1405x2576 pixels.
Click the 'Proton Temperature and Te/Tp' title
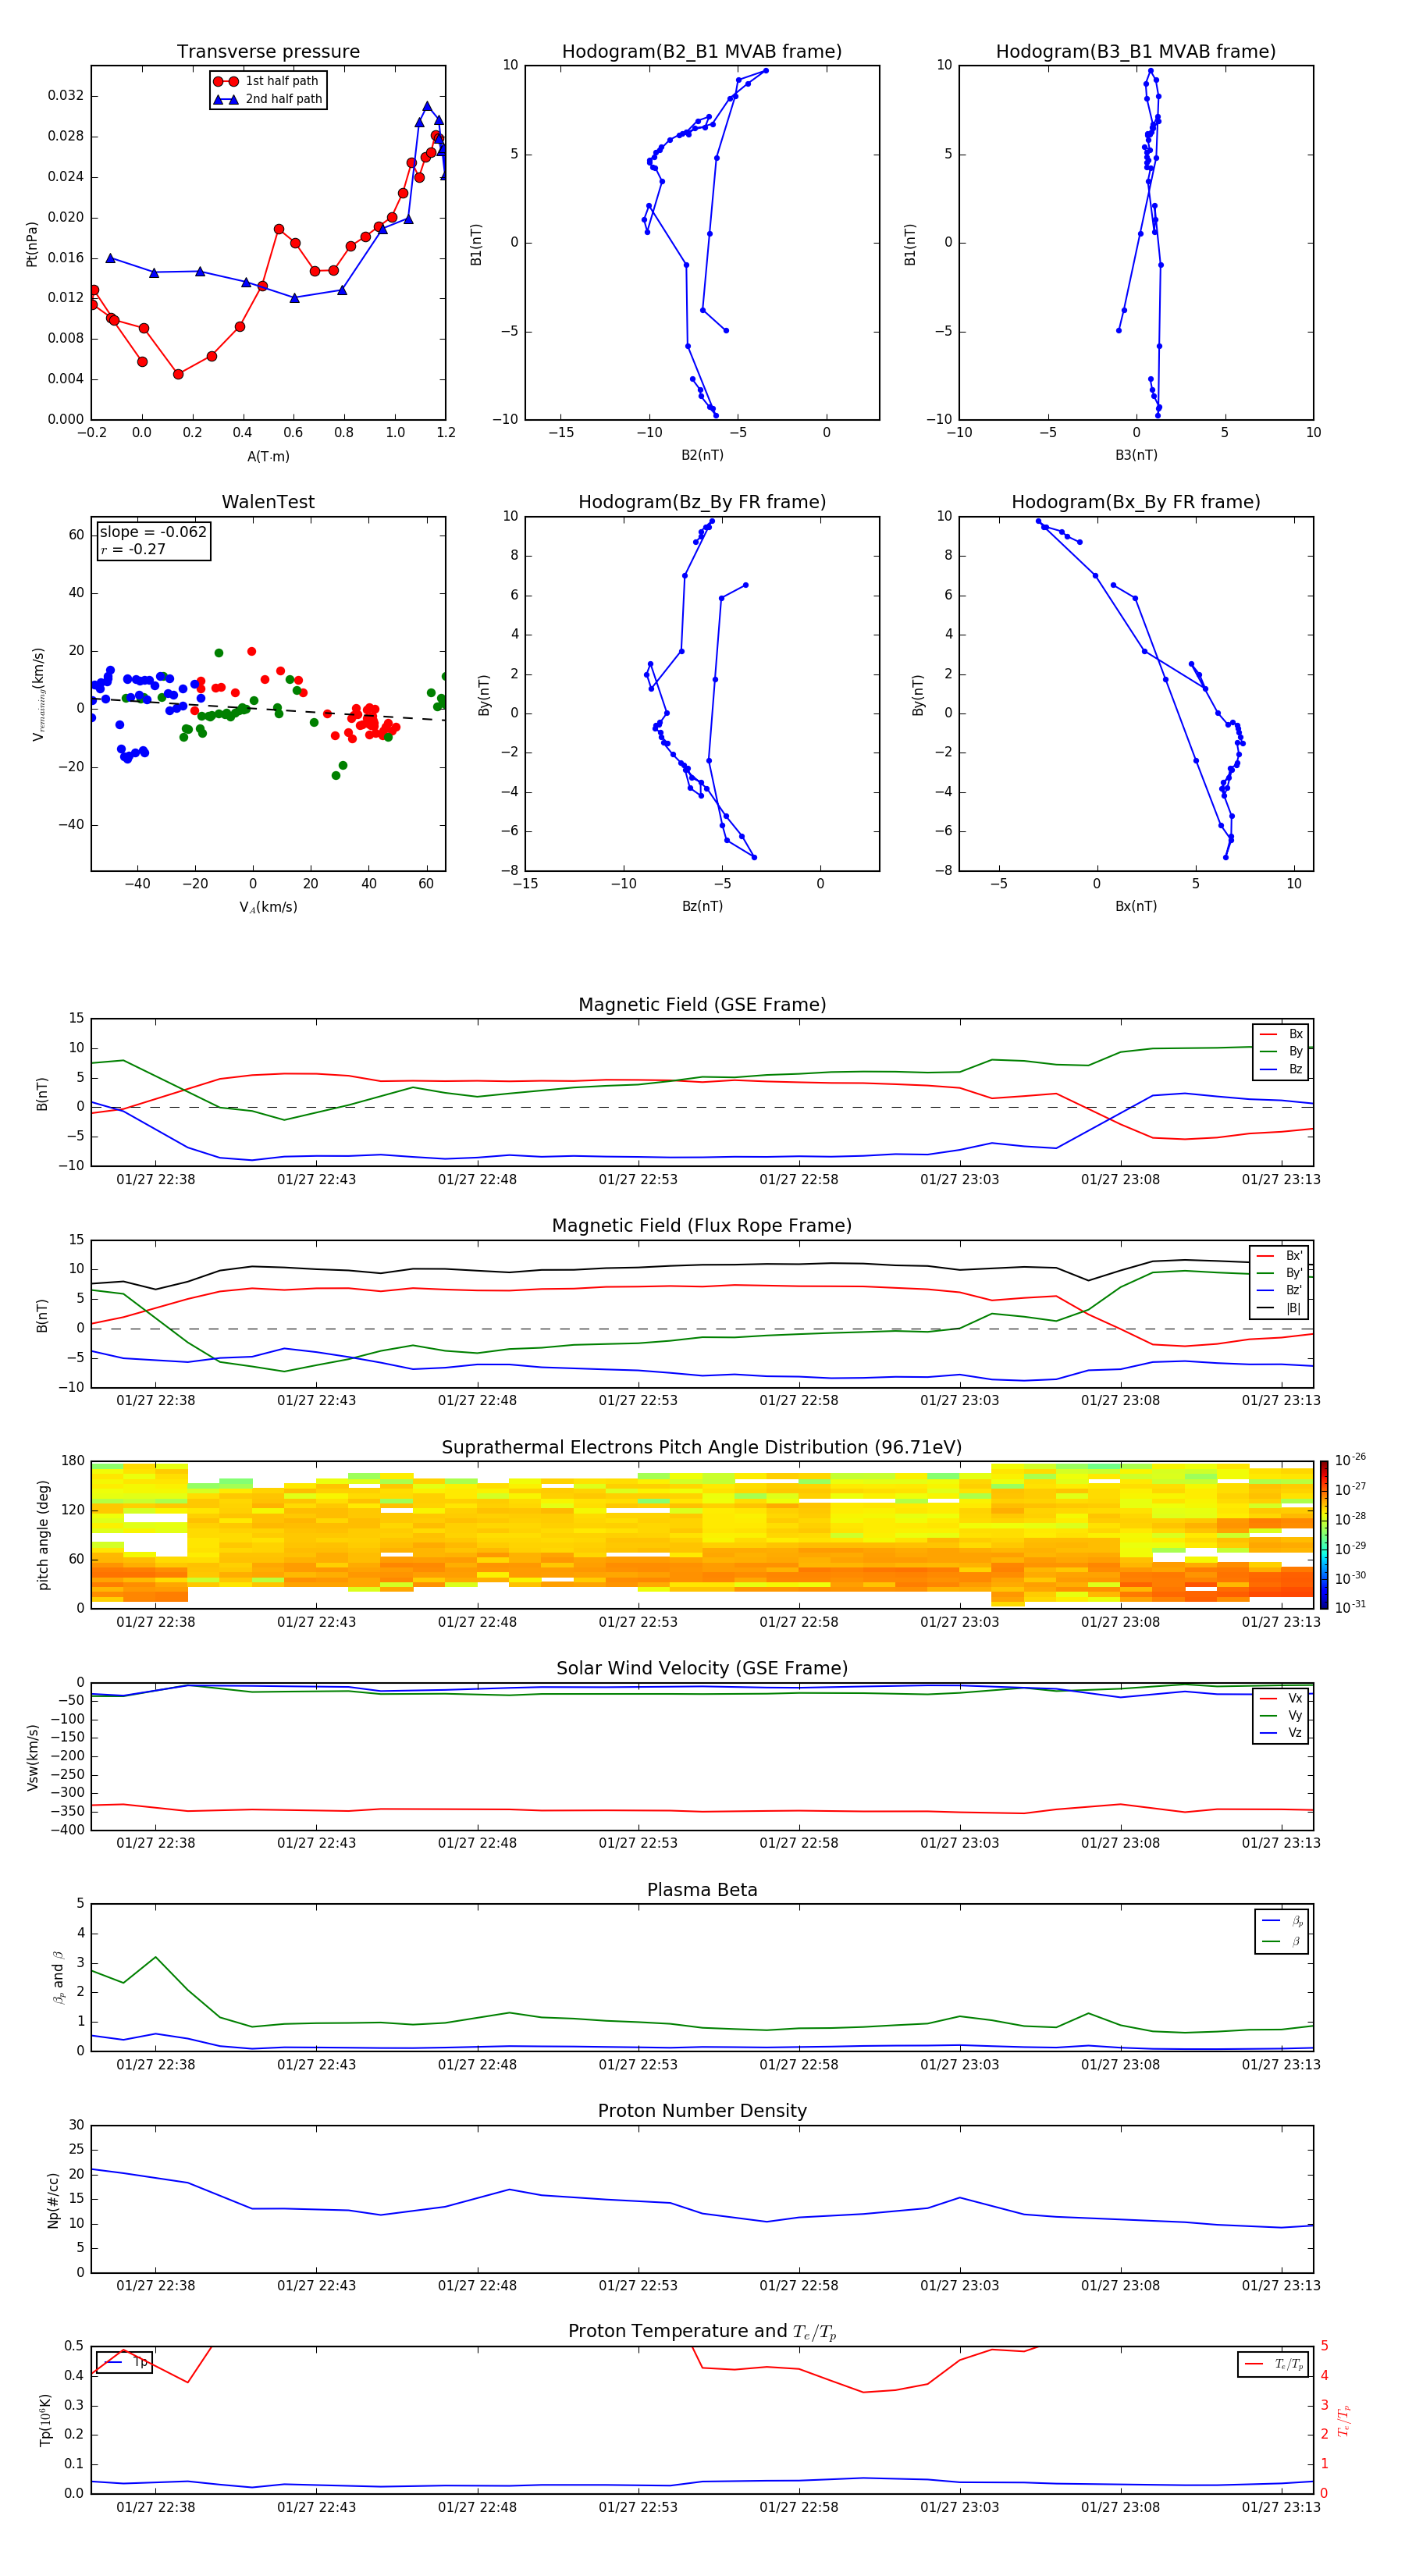coord(702,2332)
